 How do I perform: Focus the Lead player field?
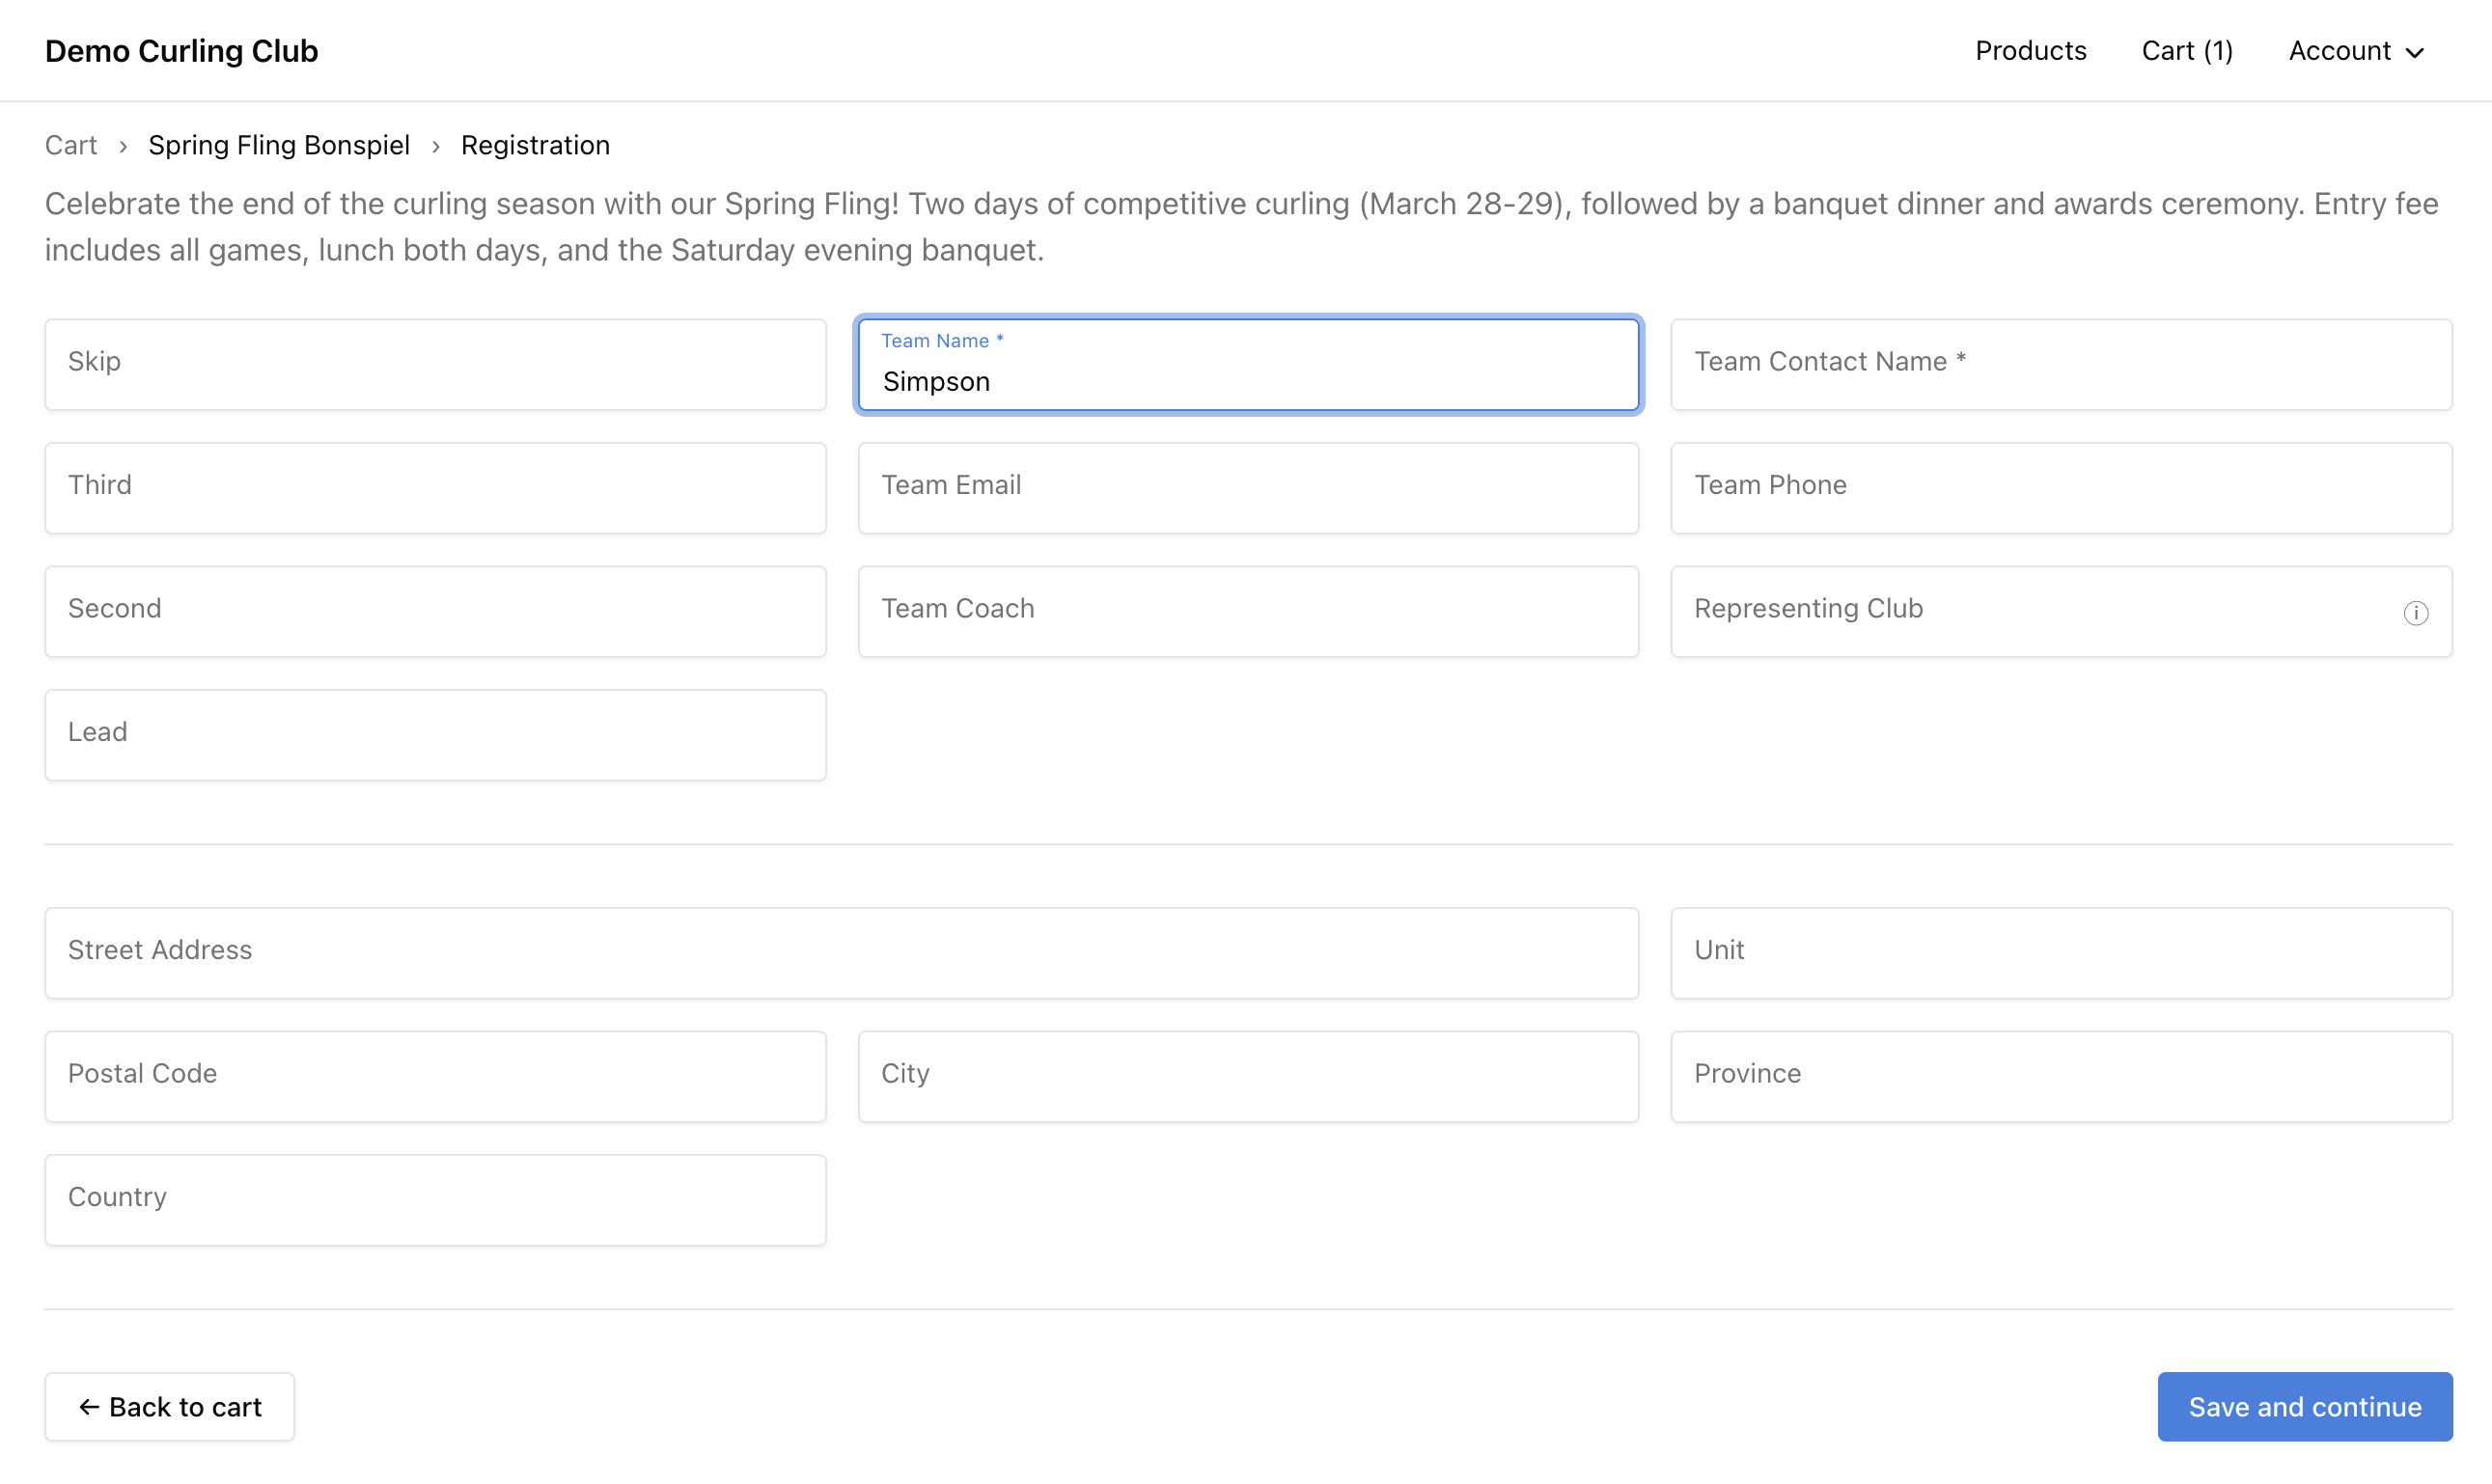[x=435, y=734]
